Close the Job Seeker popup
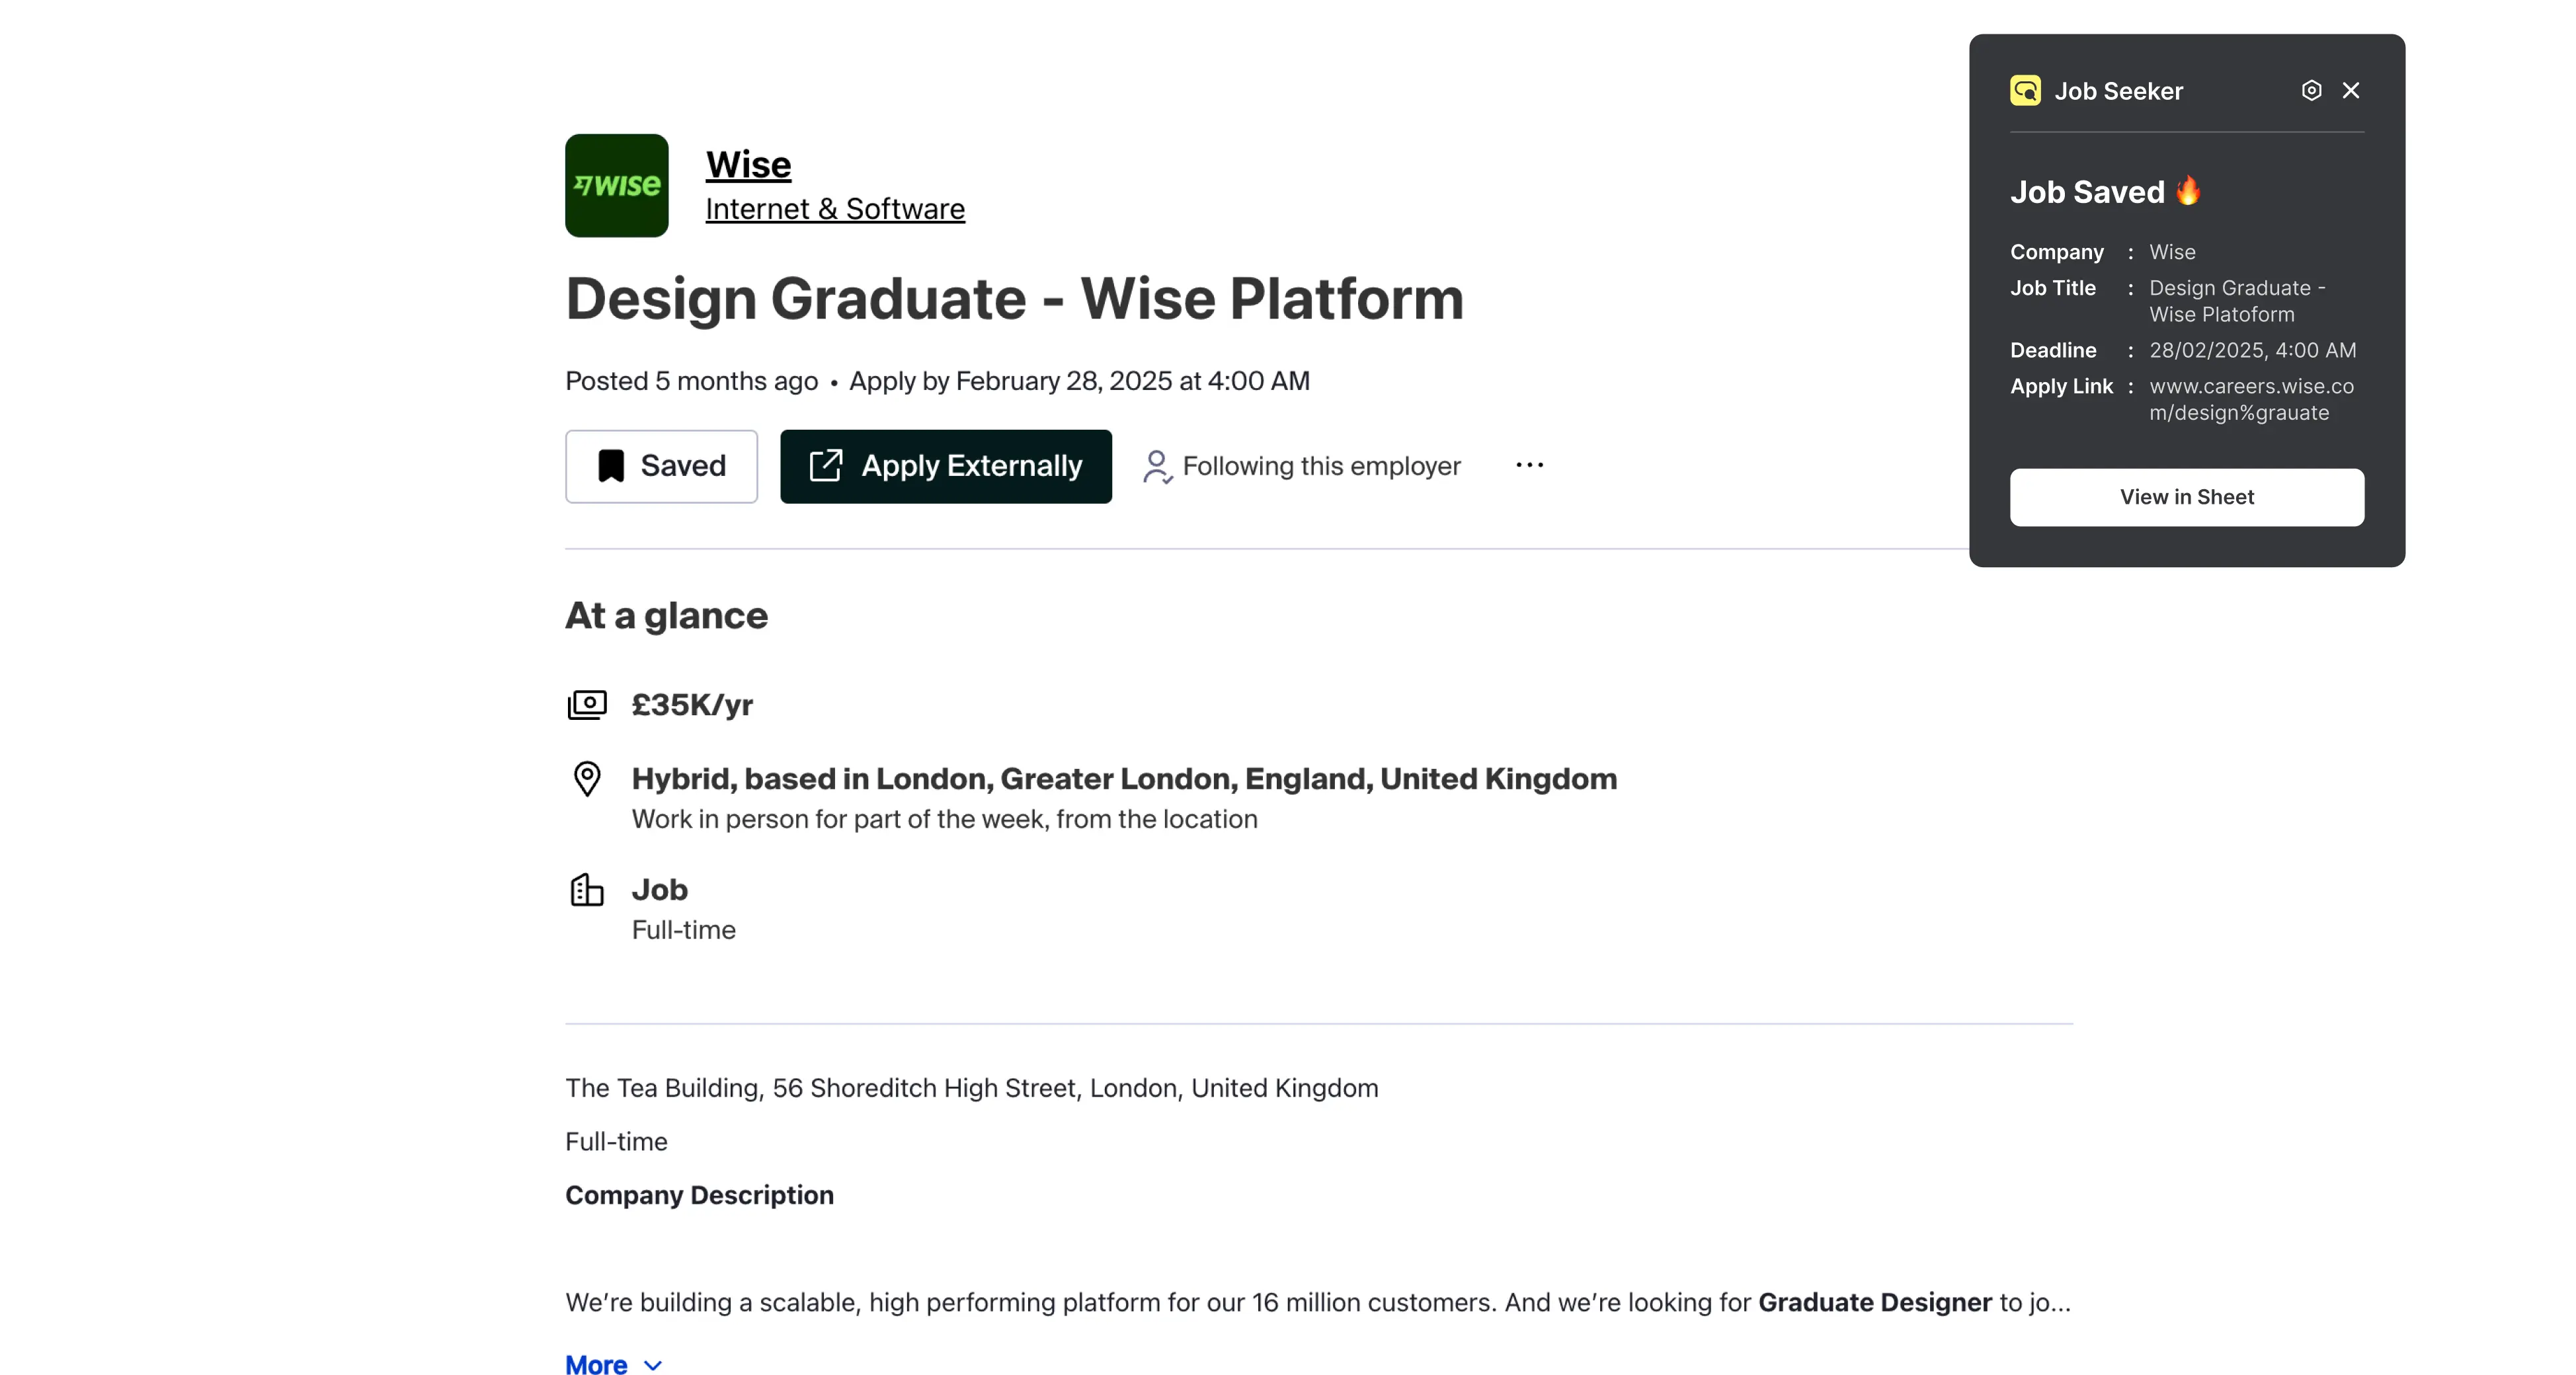This screenshot has width=2576, height=1375. coord(2351,90)
